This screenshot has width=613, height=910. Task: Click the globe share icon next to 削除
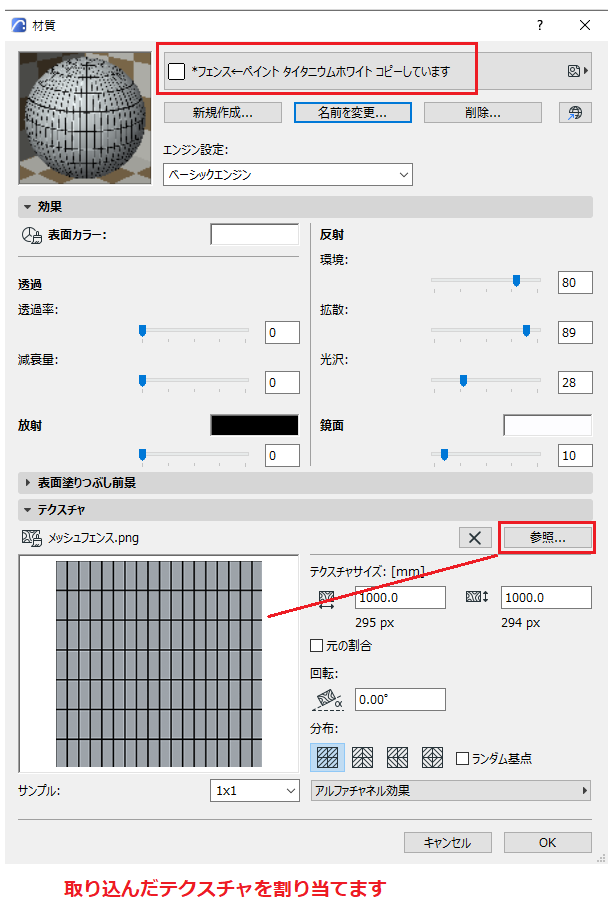575,113
